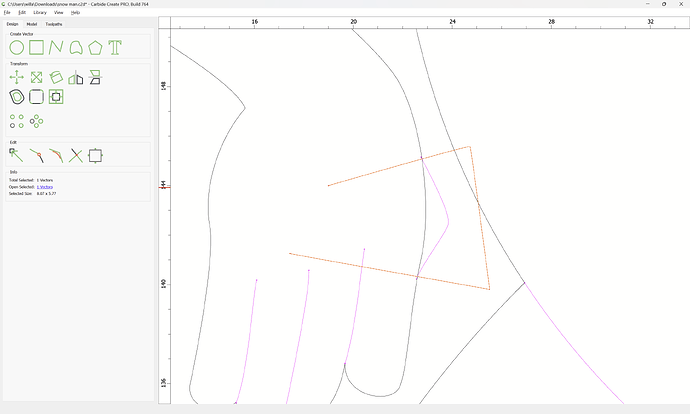Maximize the Carbide Create window
The height and width of the screenshot is (414, 690).
664,4
